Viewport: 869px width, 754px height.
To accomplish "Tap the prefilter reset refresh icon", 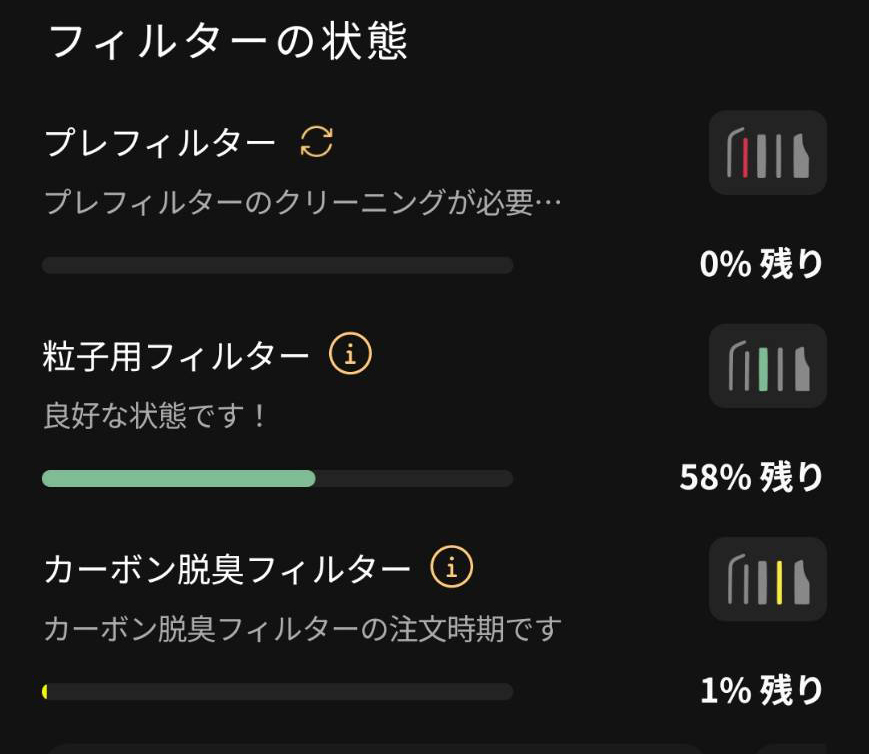I will [x=317, y=143].
